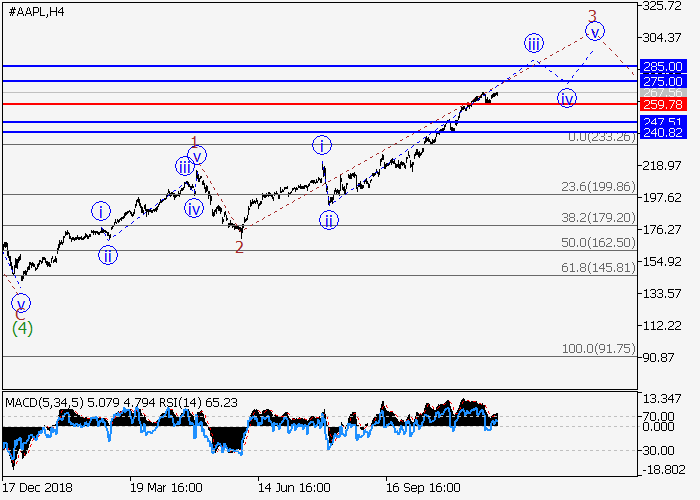Click the 61.8(145.81) Fibonacci label
This screenshot has height=500, width=700.
598,267
